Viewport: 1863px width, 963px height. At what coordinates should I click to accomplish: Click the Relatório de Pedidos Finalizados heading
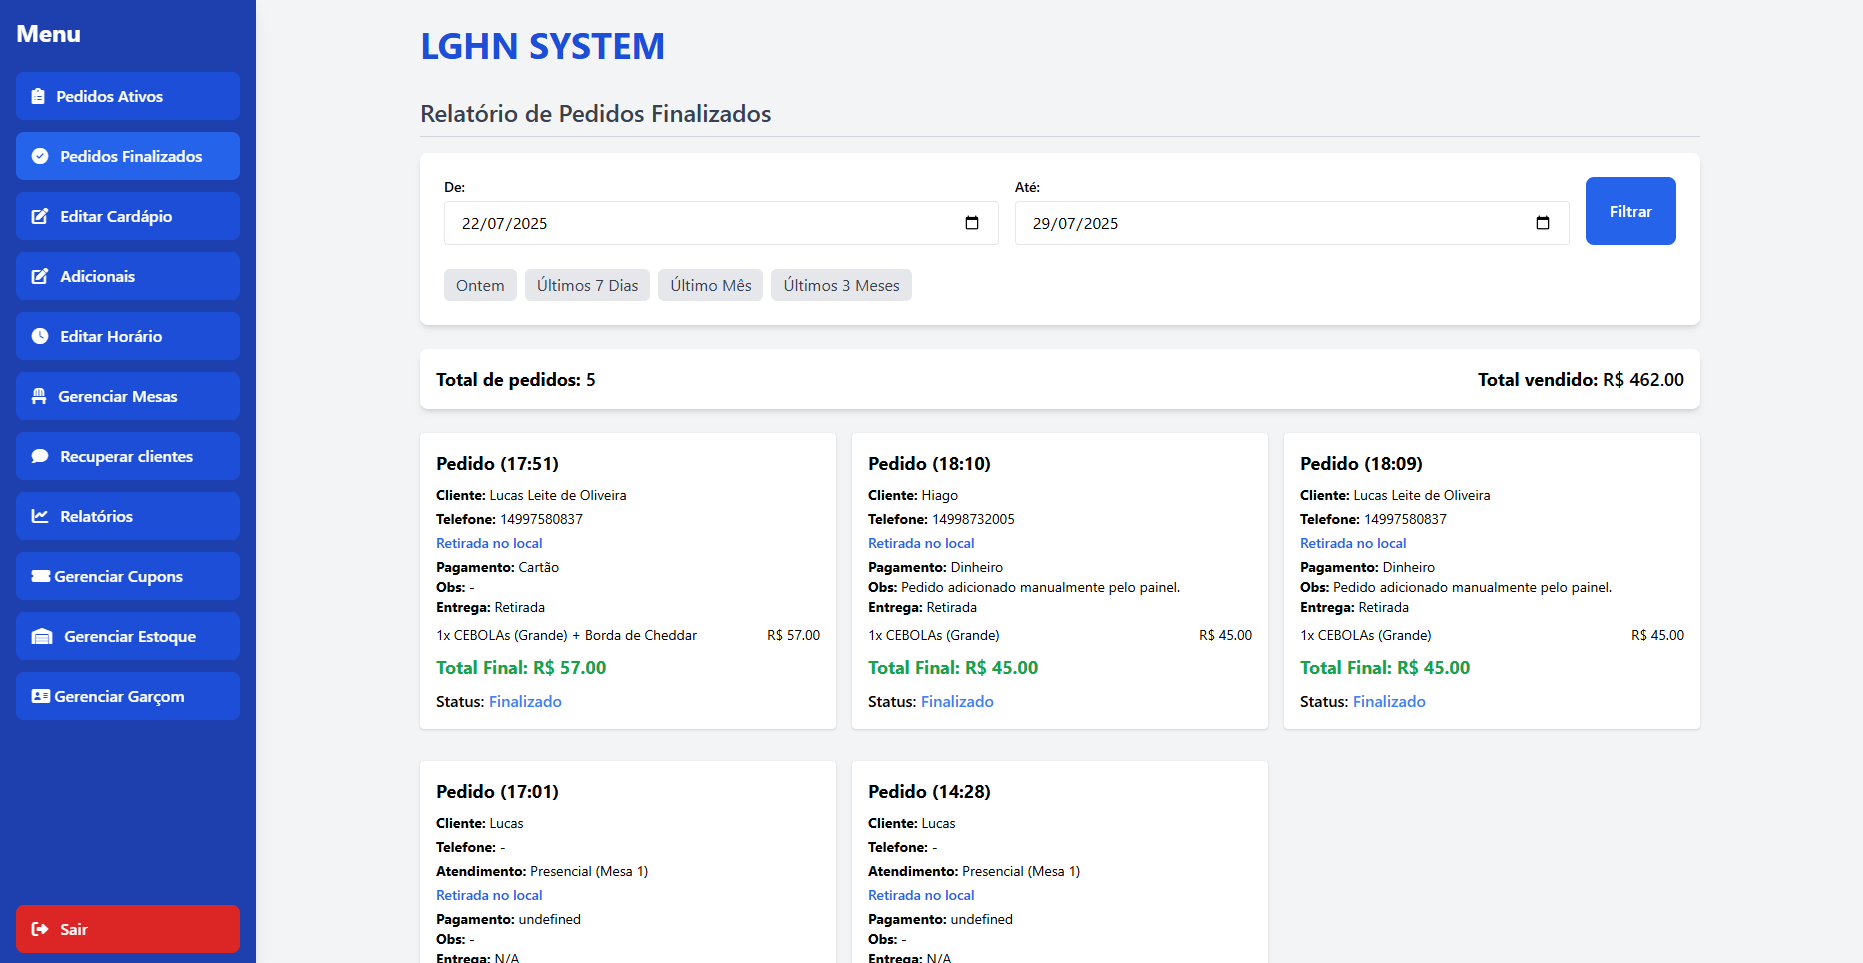595,114
